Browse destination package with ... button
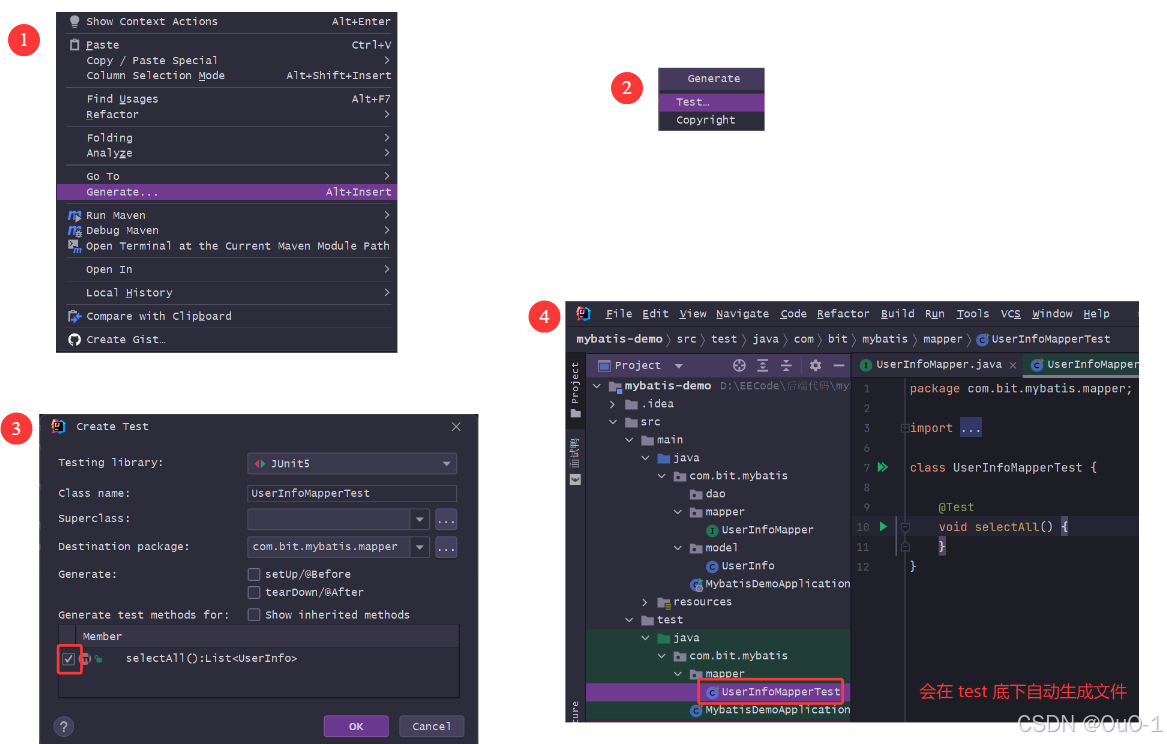The image size is (1167, 744). coord(447,548)
